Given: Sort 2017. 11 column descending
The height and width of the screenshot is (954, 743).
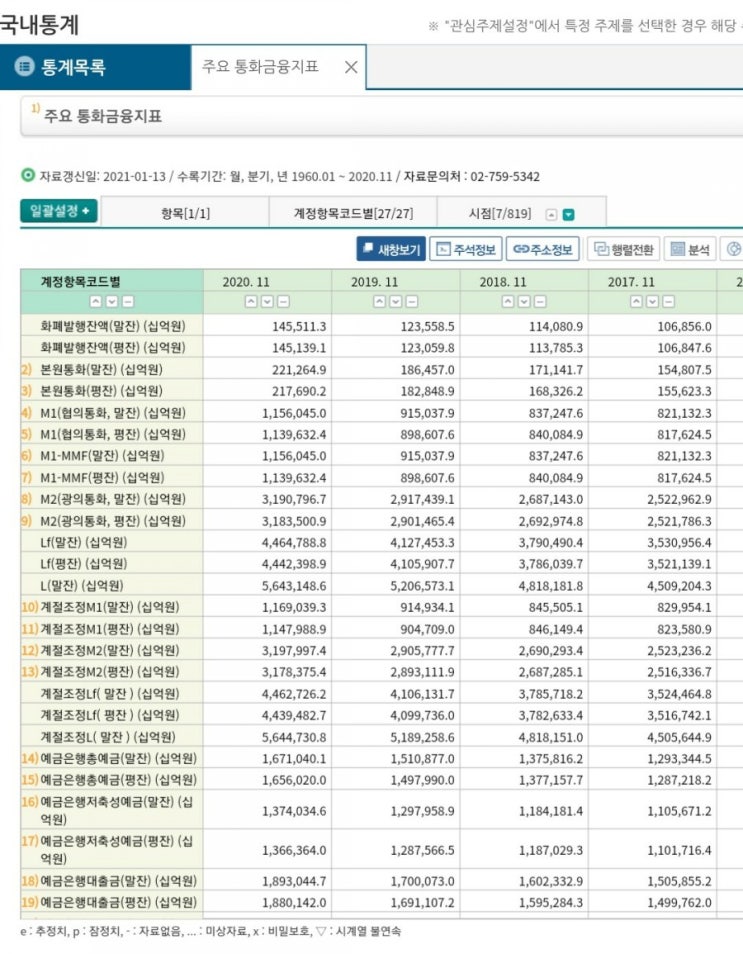Looking at the screenshot, I should [652, 301].
